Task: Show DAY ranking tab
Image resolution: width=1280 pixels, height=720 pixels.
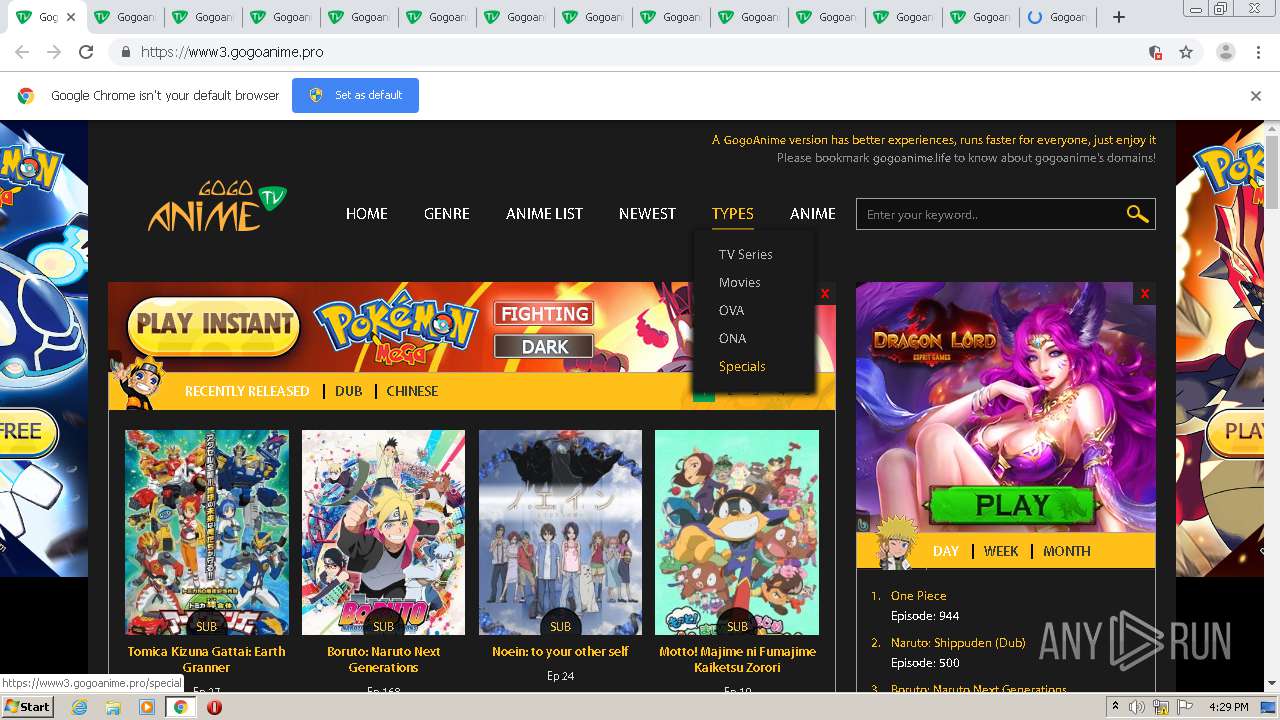Action: point(946,551)
